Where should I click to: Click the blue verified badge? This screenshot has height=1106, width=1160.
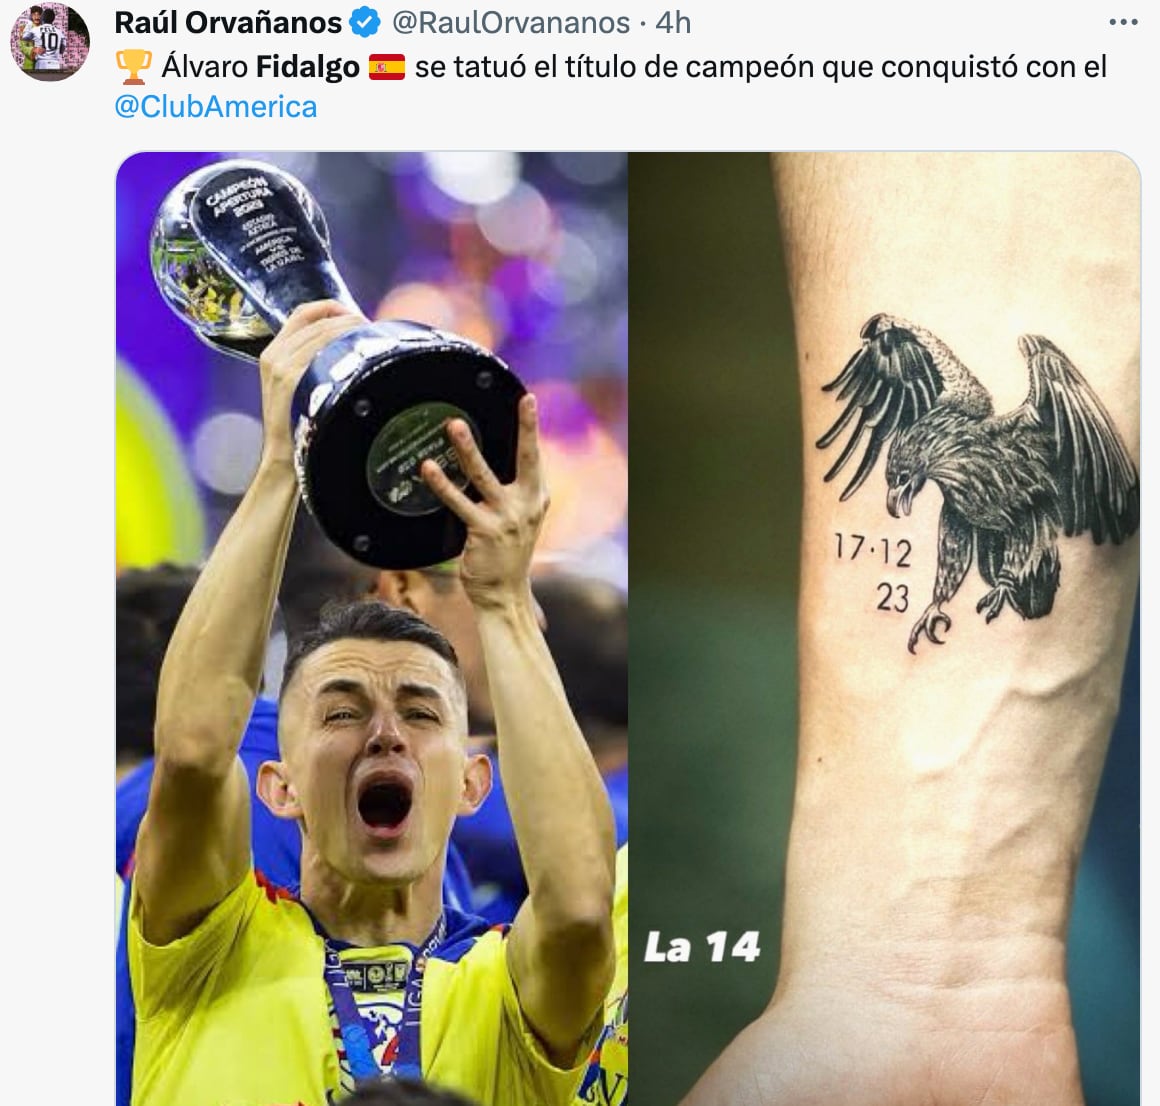click(364, 23)
